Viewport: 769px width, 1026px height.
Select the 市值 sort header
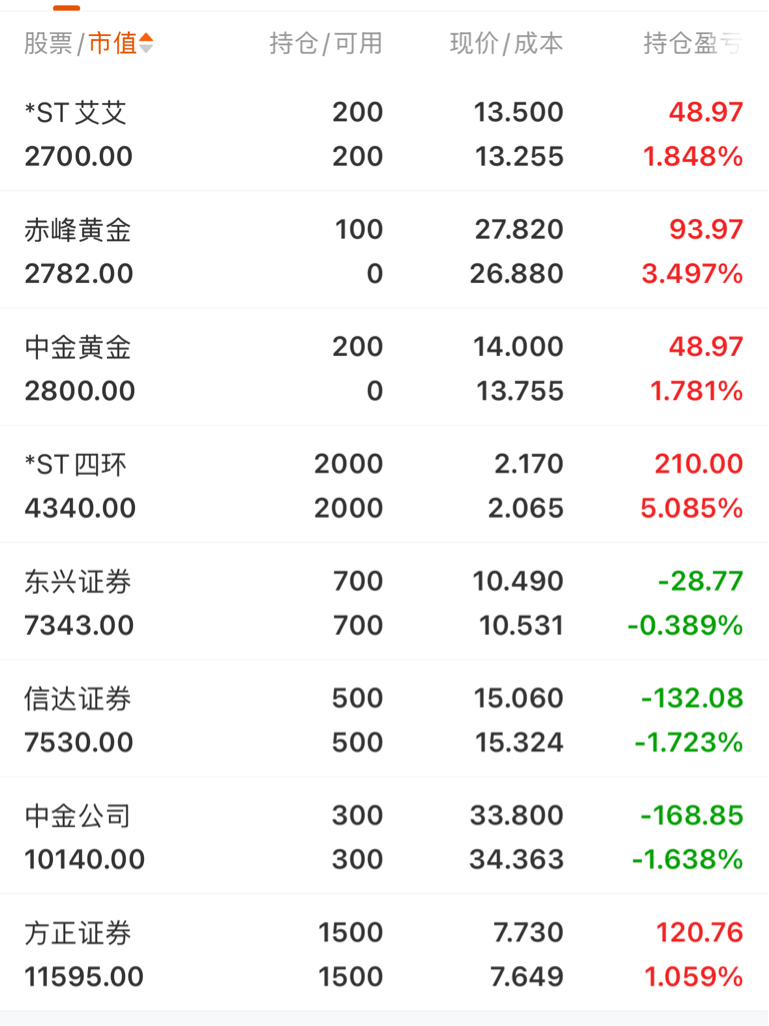pyautogui.click(x=113, y=43)
